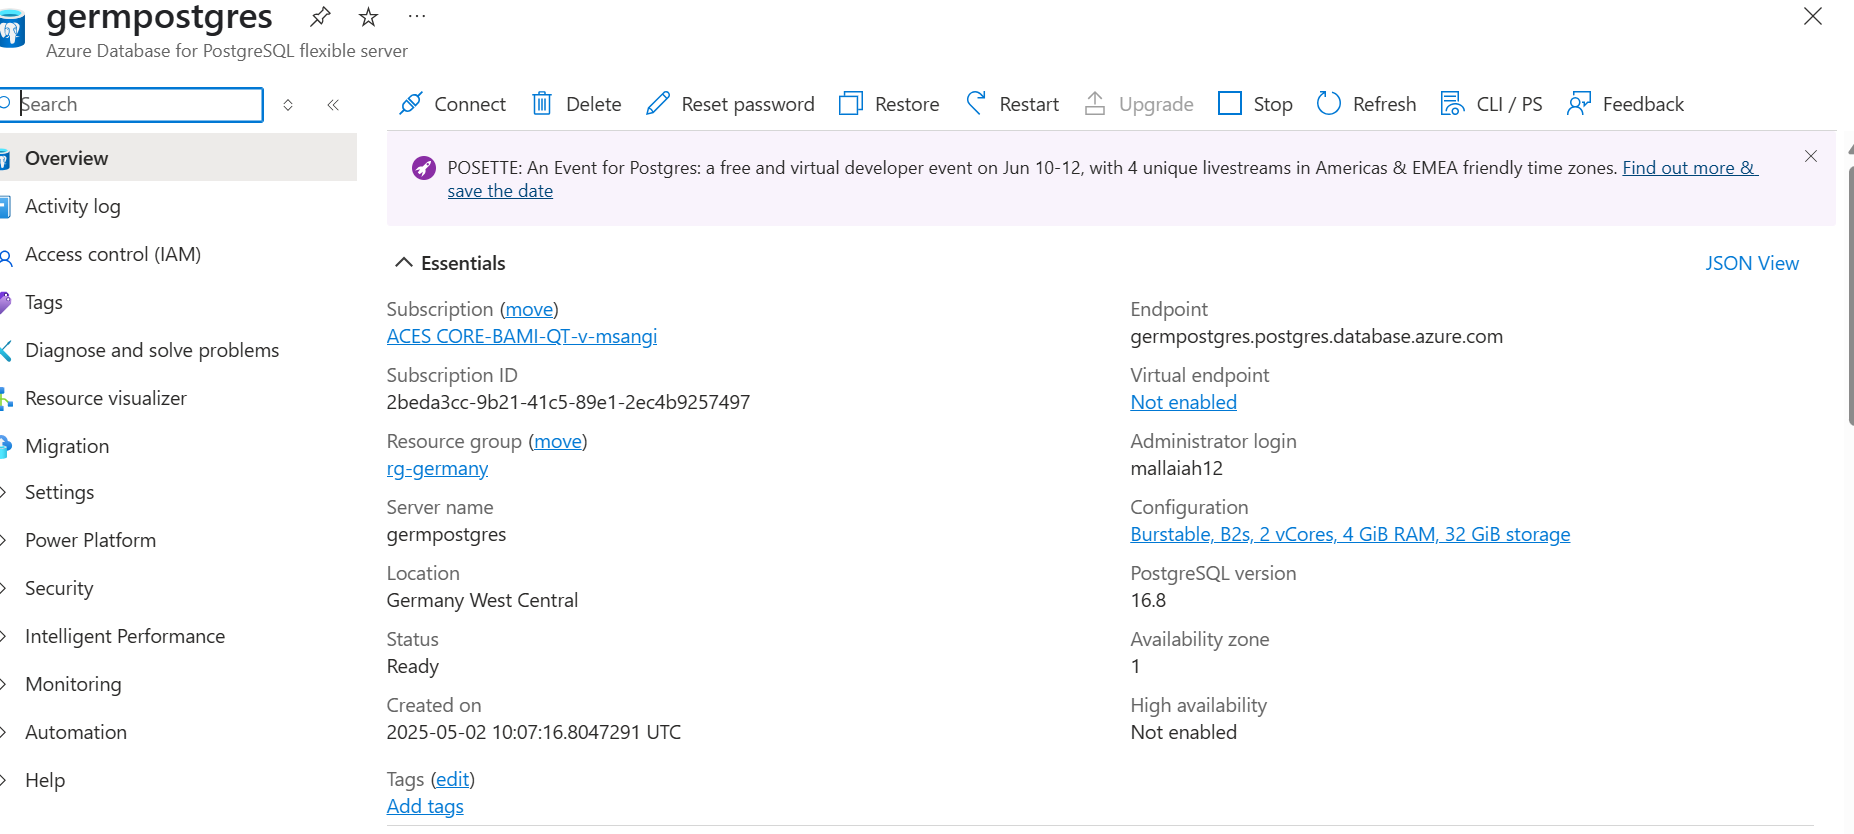Click the Feedback button label
The width and height of the screenshot is (1854, 834).
(1643, 104)
